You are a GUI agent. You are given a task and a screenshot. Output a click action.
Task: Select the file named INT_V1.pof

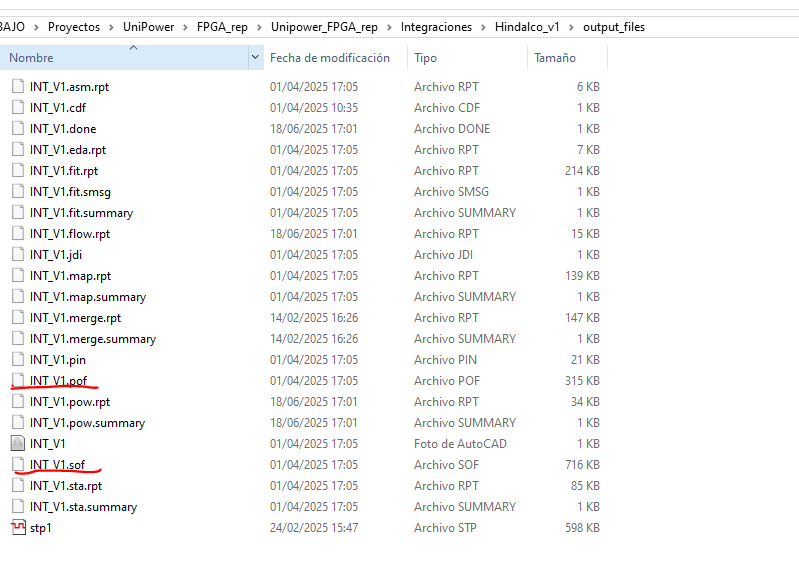point(58,381)
